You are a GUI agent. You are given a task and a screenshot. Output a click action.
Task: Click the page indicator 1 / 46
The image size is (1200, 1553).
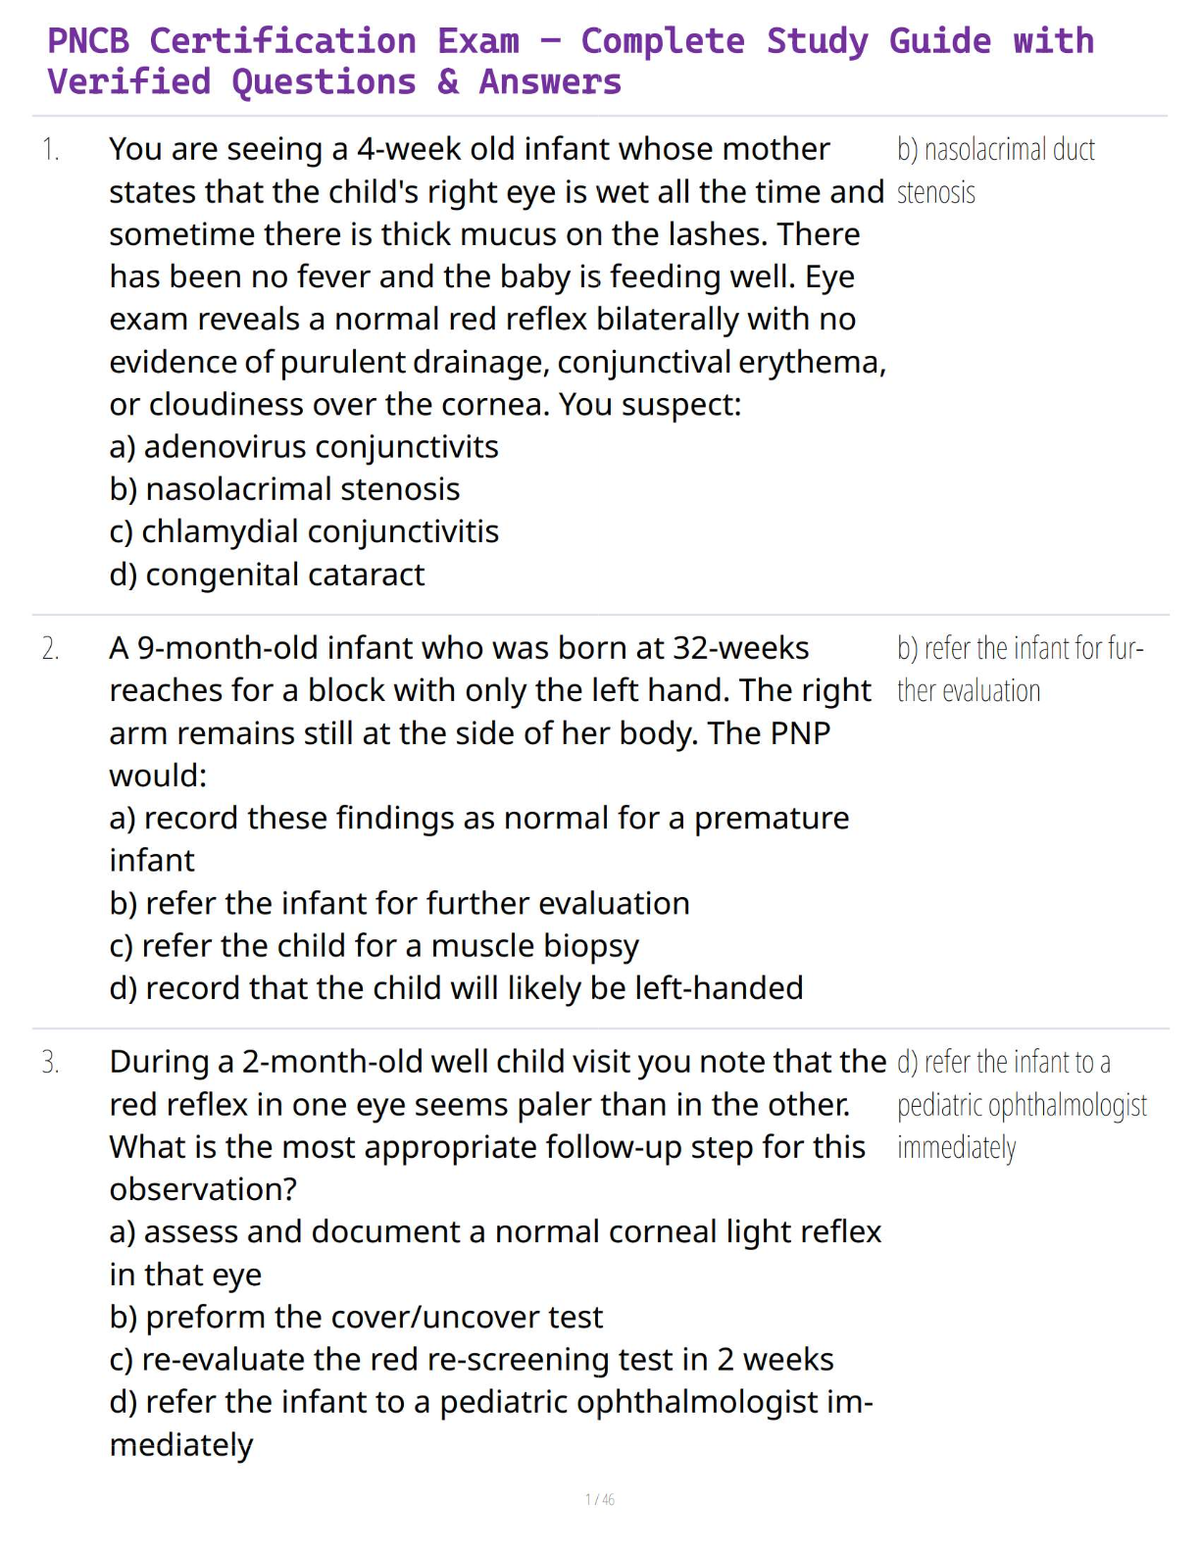(600, 1500)
